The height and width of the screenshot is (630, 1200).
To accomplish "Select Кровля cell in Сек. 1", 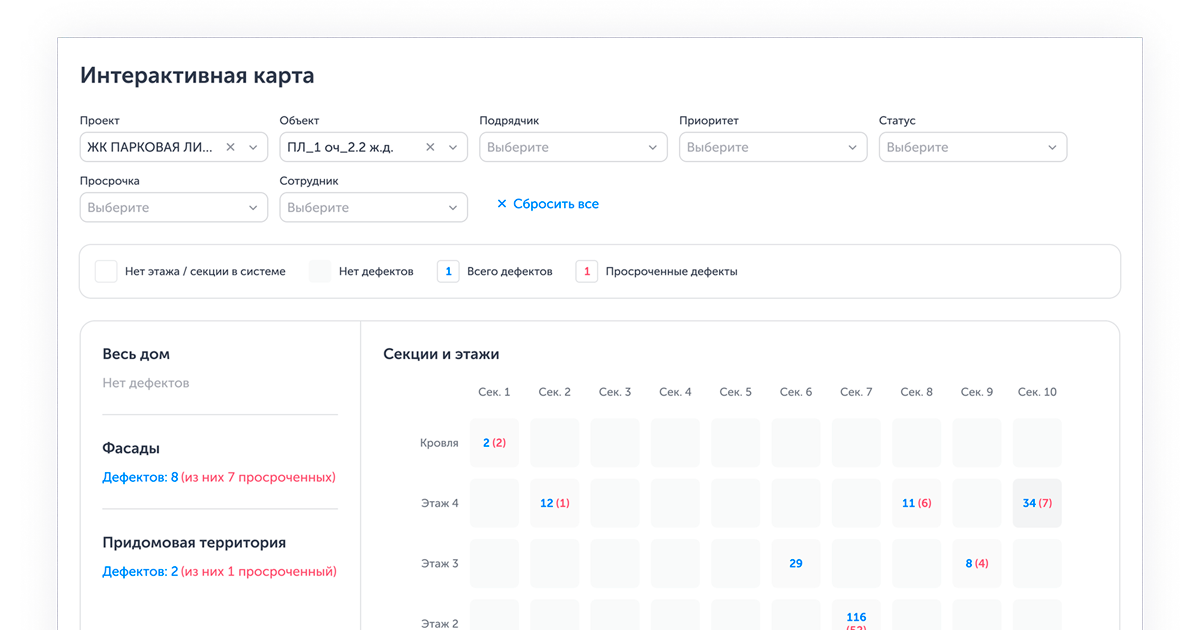I will (x=494, y=443).
